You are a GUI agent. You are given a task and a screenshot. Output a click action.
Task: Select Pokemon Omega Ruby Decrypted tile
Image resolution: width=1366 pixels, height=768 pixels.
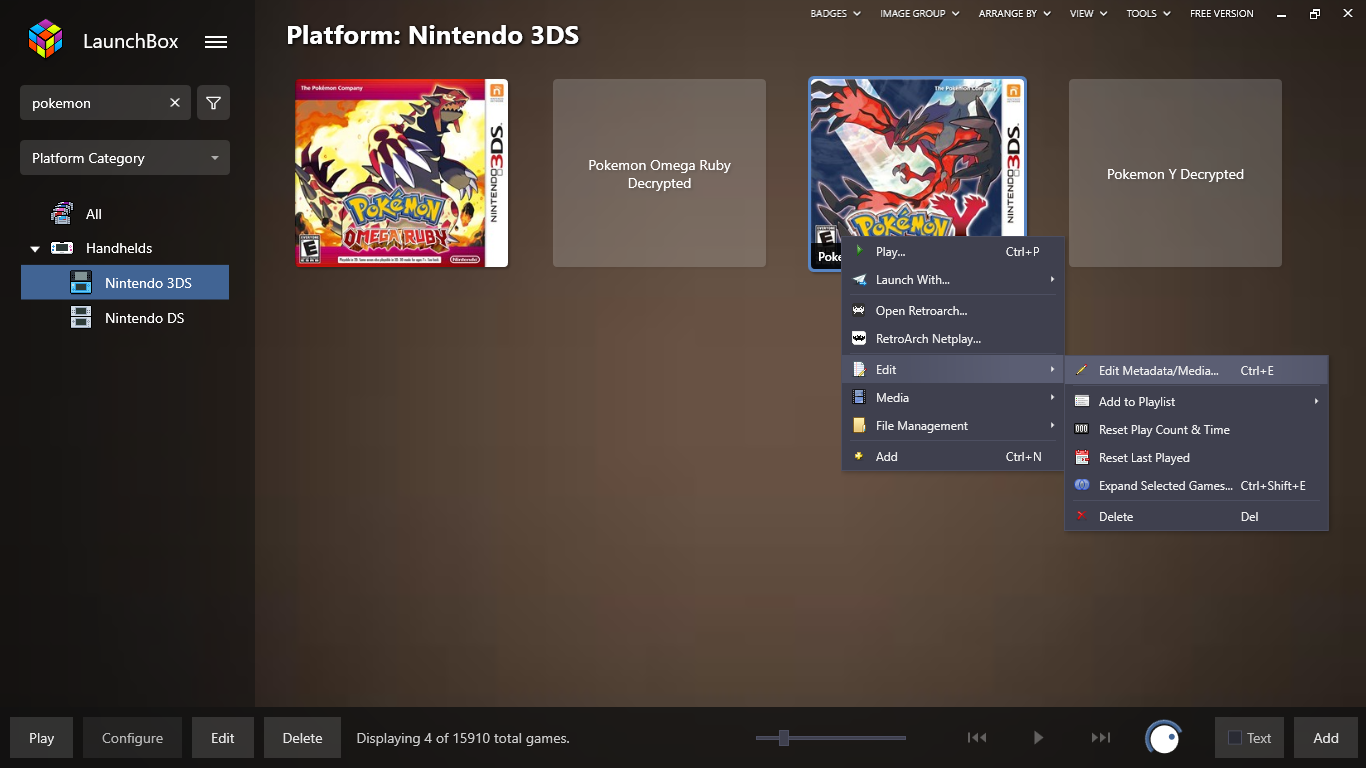pyautogui.click(x=659, y=173)
